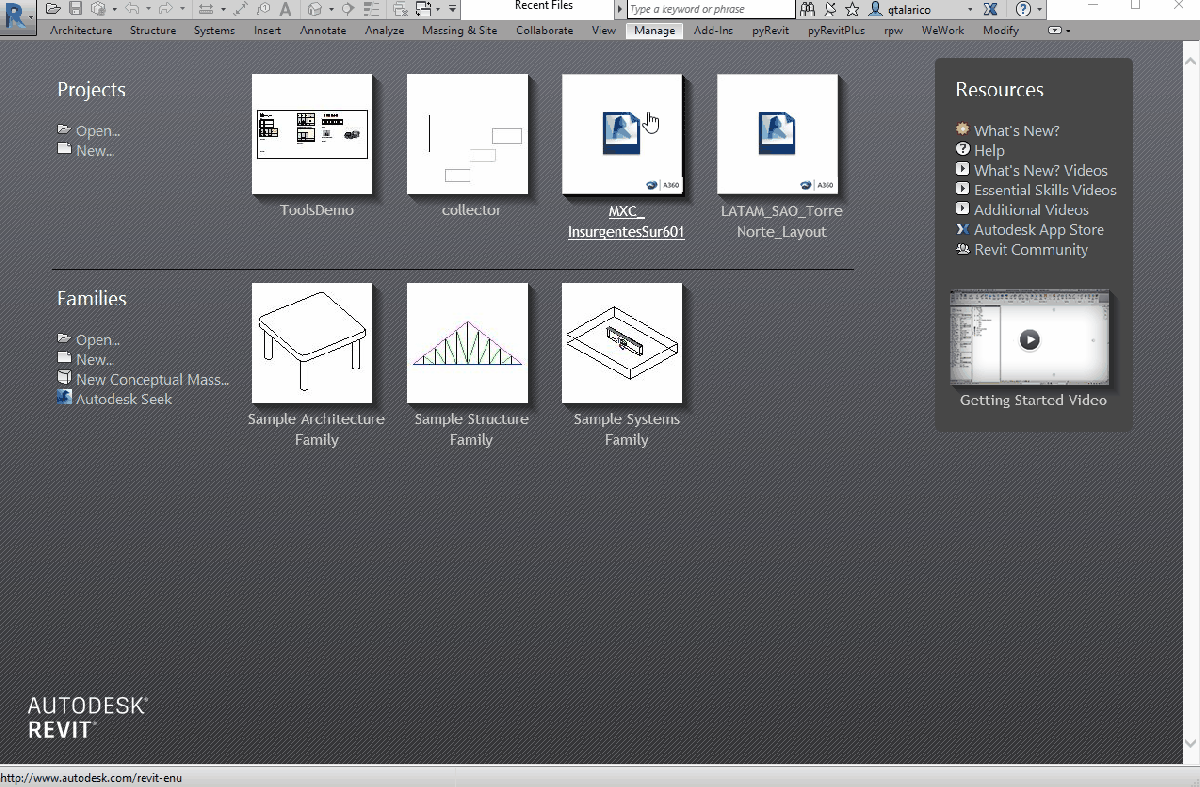Open the Default 3D View icon

315,9
